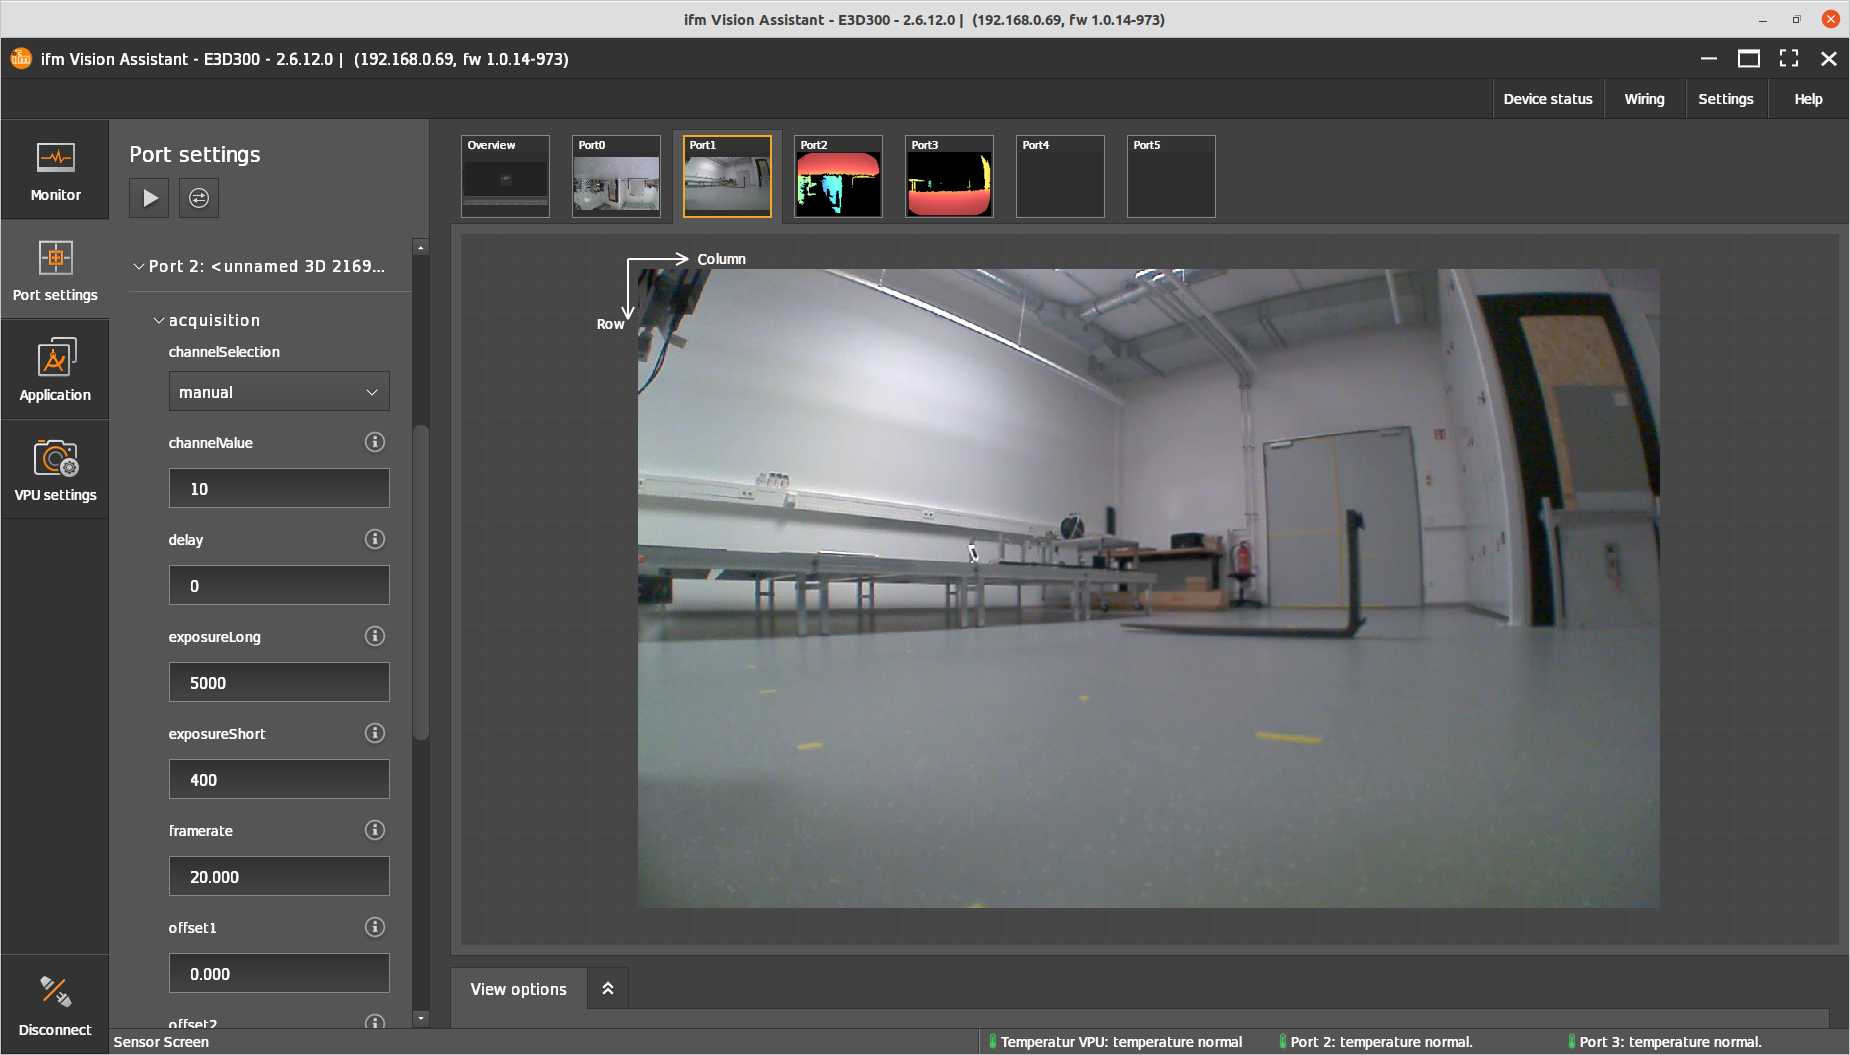1850x1055 pixels.
Task: Click the swap icon beside play button
Action: (199, 198)
